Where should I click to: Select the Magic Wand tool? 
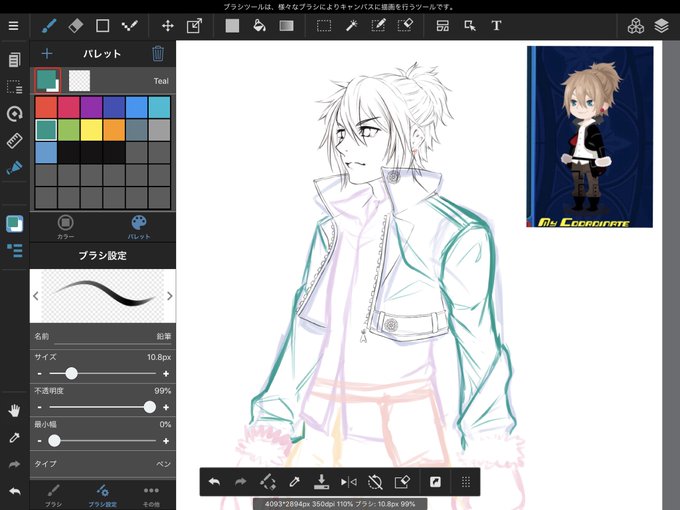(x=351, y=26)
